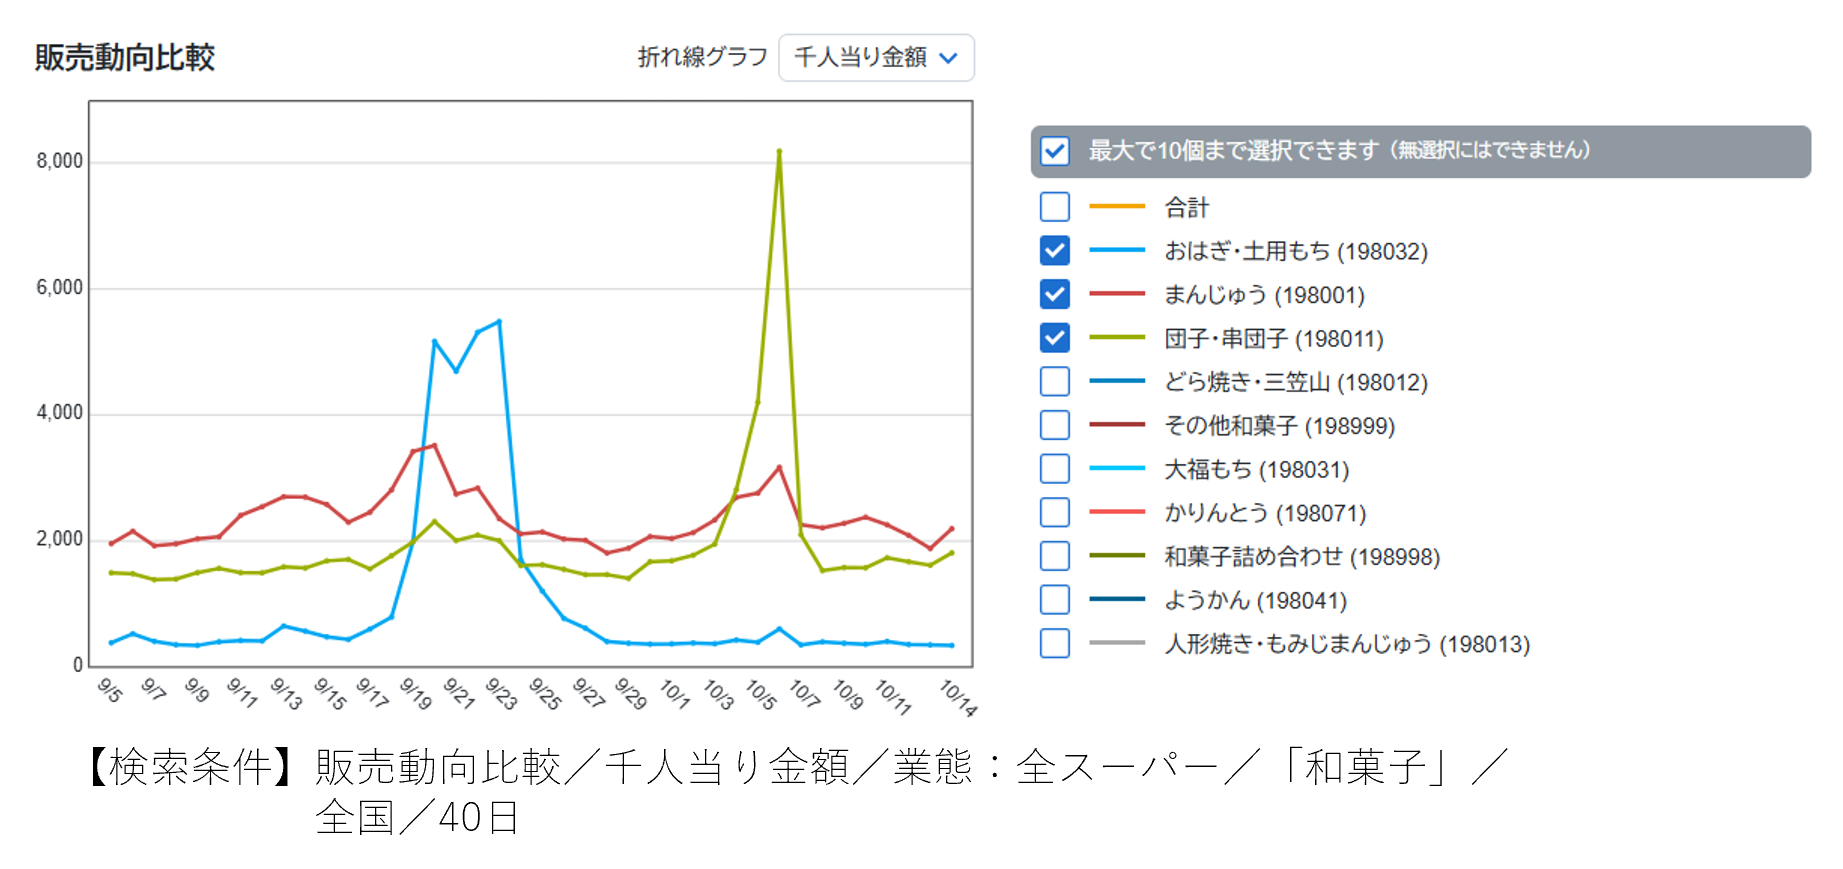Check the どら焼き·三笠山 (198012) checkbox
The width and height of the screenshot is (1843, 869).
point(1054,382)
